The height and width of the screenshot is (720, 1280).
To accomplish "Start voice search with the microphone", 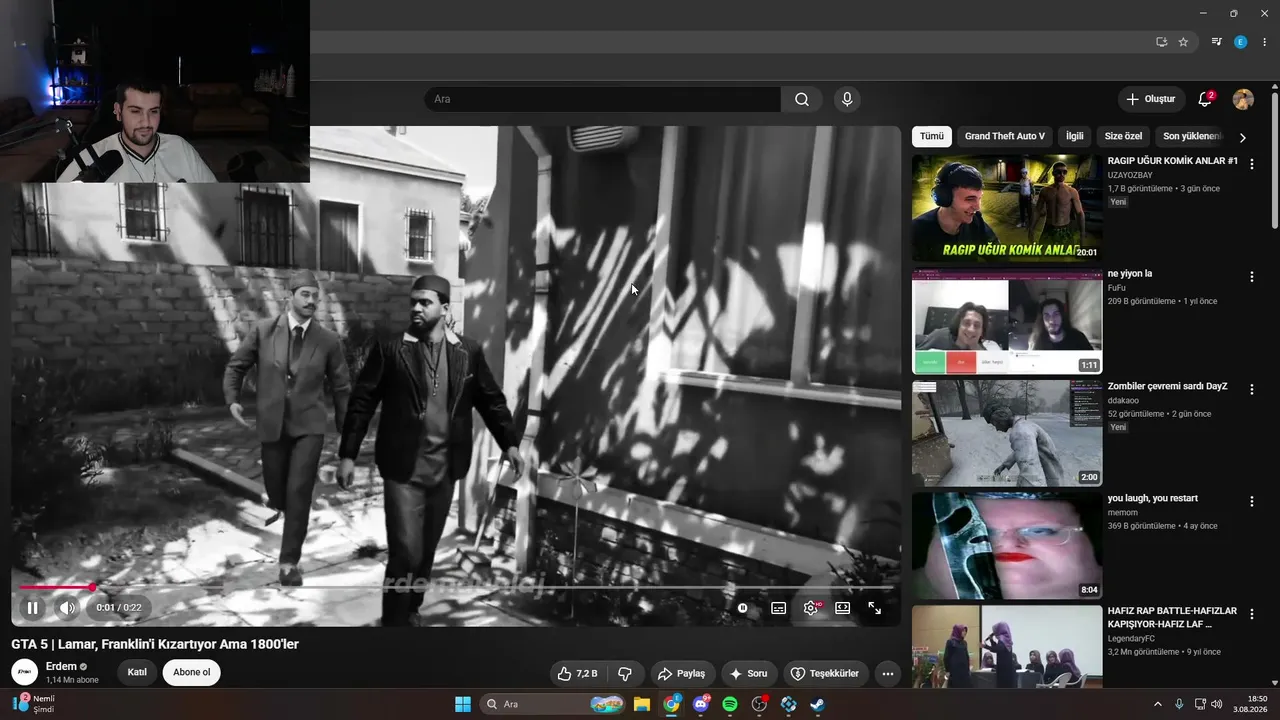I will 847,99.
